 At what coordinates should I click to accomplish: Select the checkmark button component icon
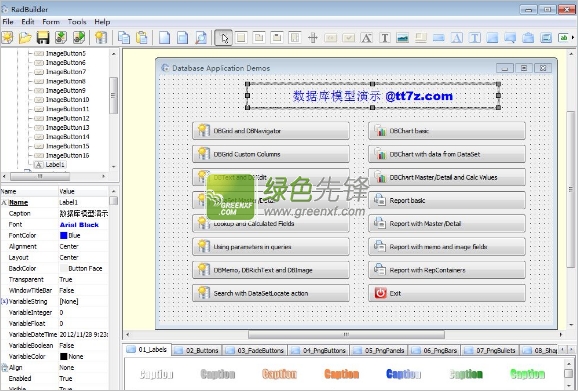pyautogui.click(x=348, y=38)
